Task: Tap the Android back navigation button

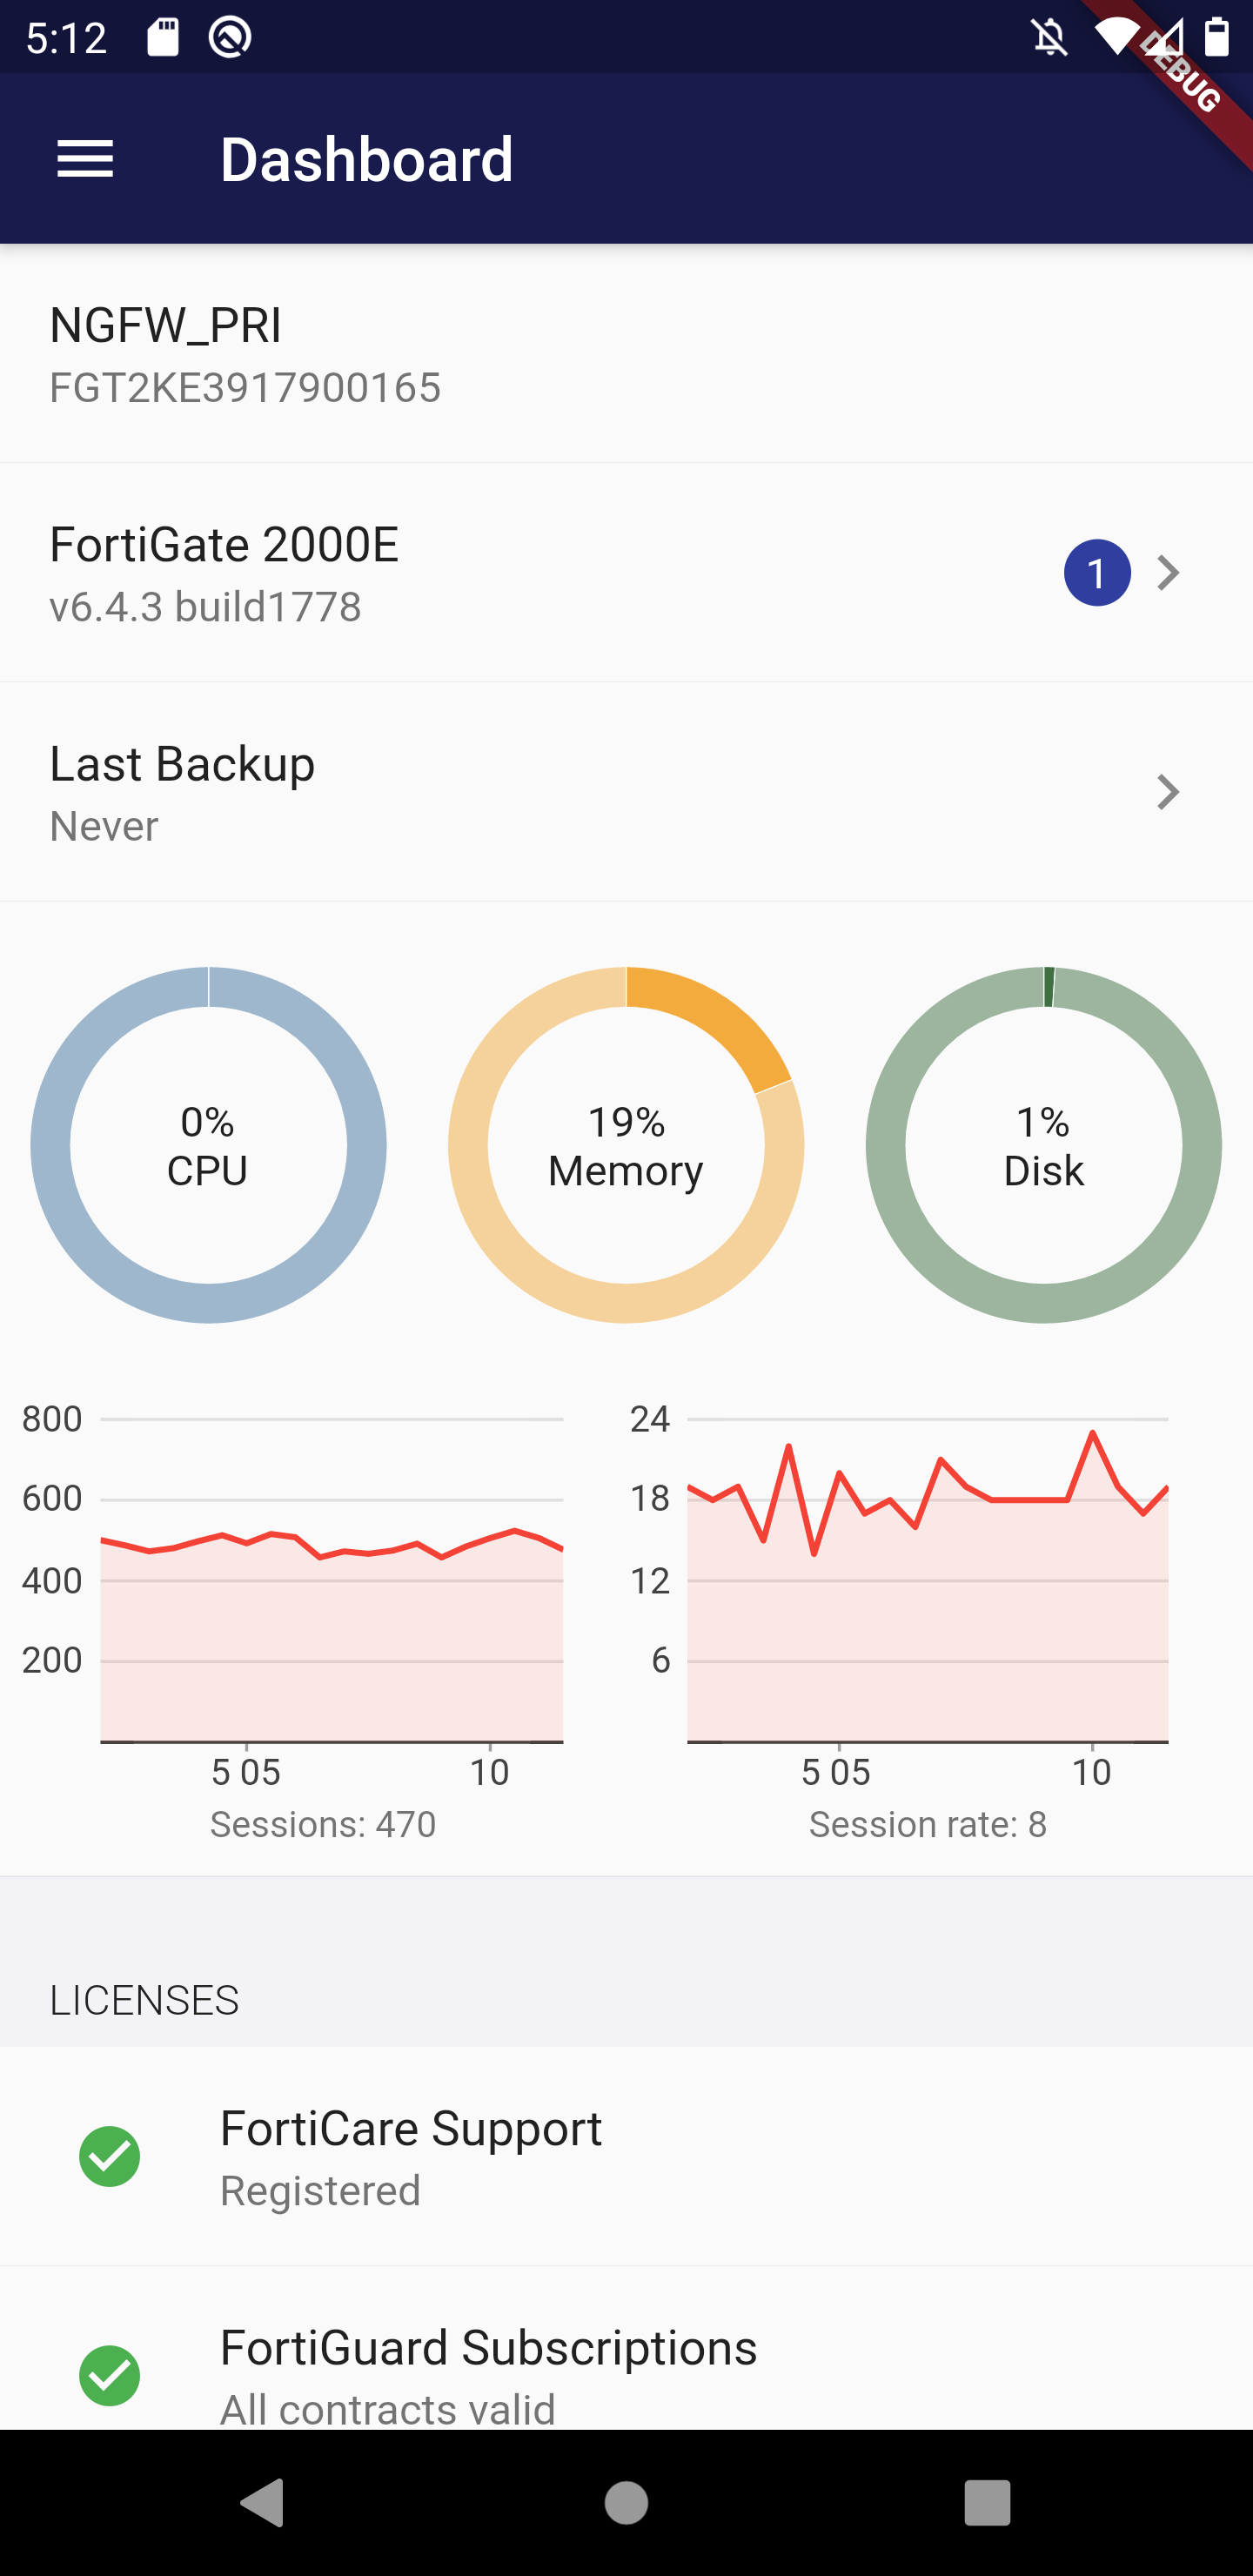Action: pyautogui.click(x=263, y=2503)
